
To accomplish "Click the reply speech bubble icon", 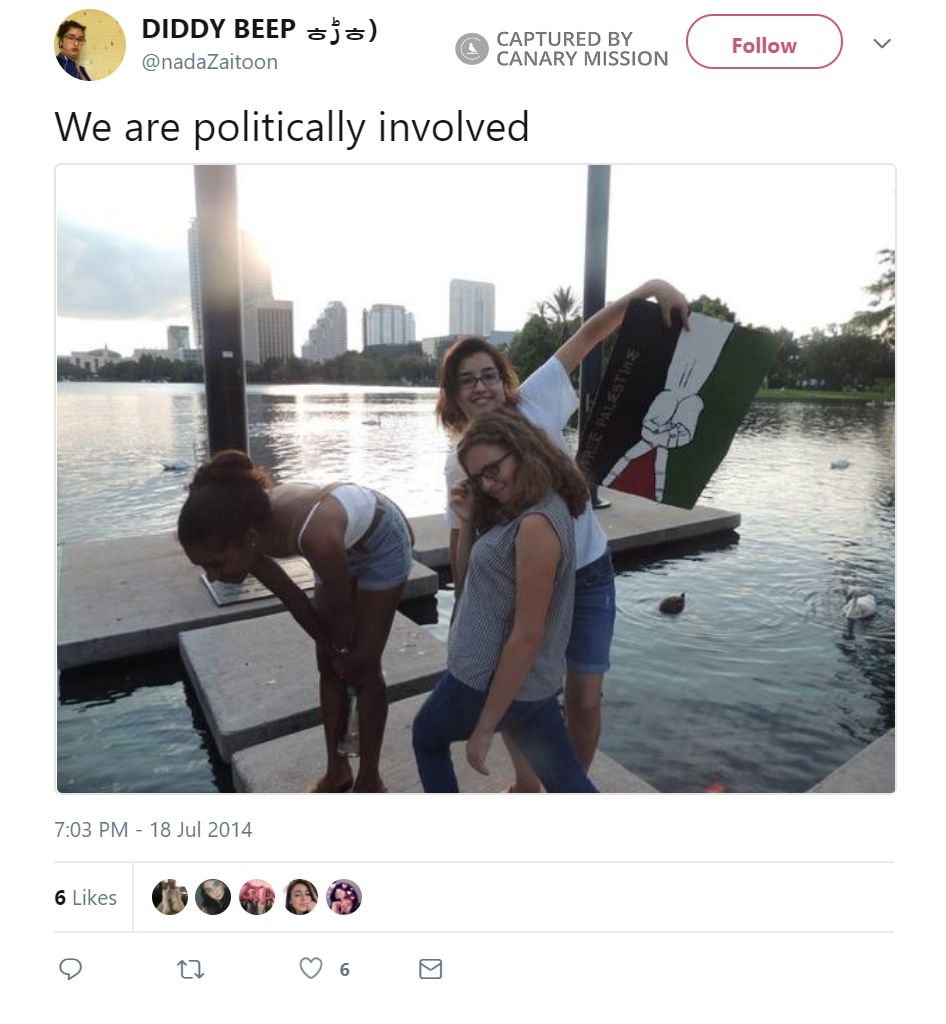I will (x=70, y=968).
